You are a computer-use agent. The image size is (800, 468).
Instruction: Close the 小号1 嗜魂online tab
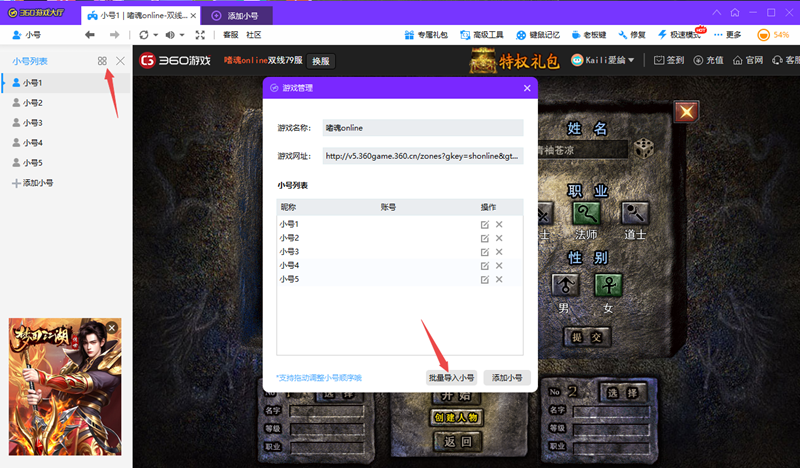click(x=193, y=16)
